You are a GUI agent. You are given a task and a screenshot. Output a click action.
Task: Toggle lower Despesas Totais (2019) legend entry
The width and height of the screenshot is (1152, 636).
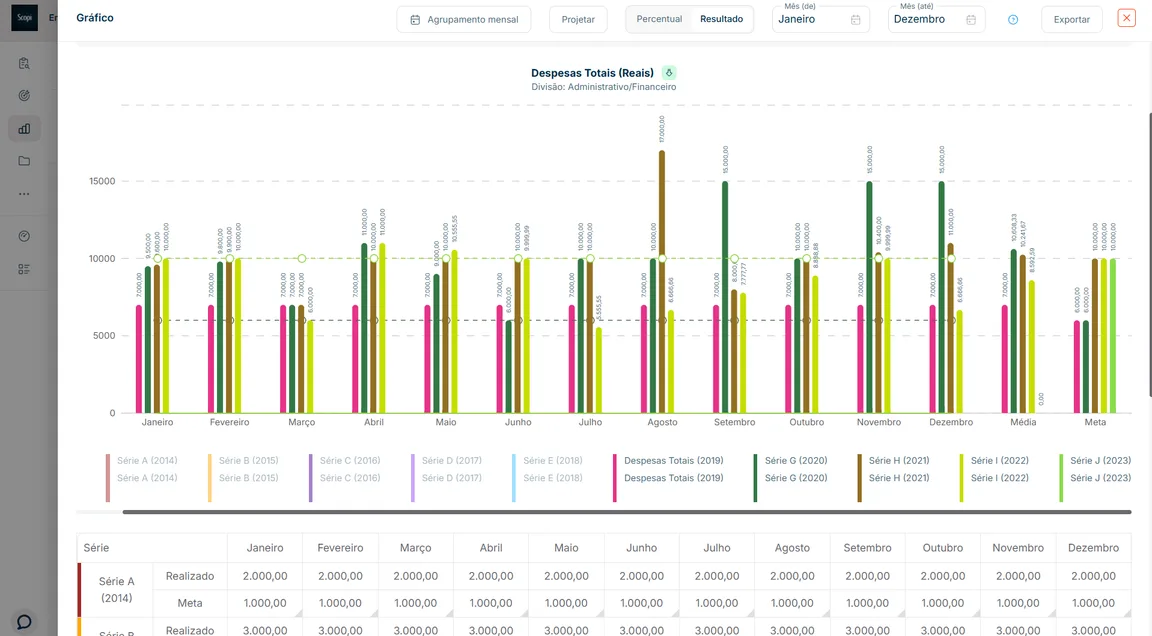click(x=674, y=478)
